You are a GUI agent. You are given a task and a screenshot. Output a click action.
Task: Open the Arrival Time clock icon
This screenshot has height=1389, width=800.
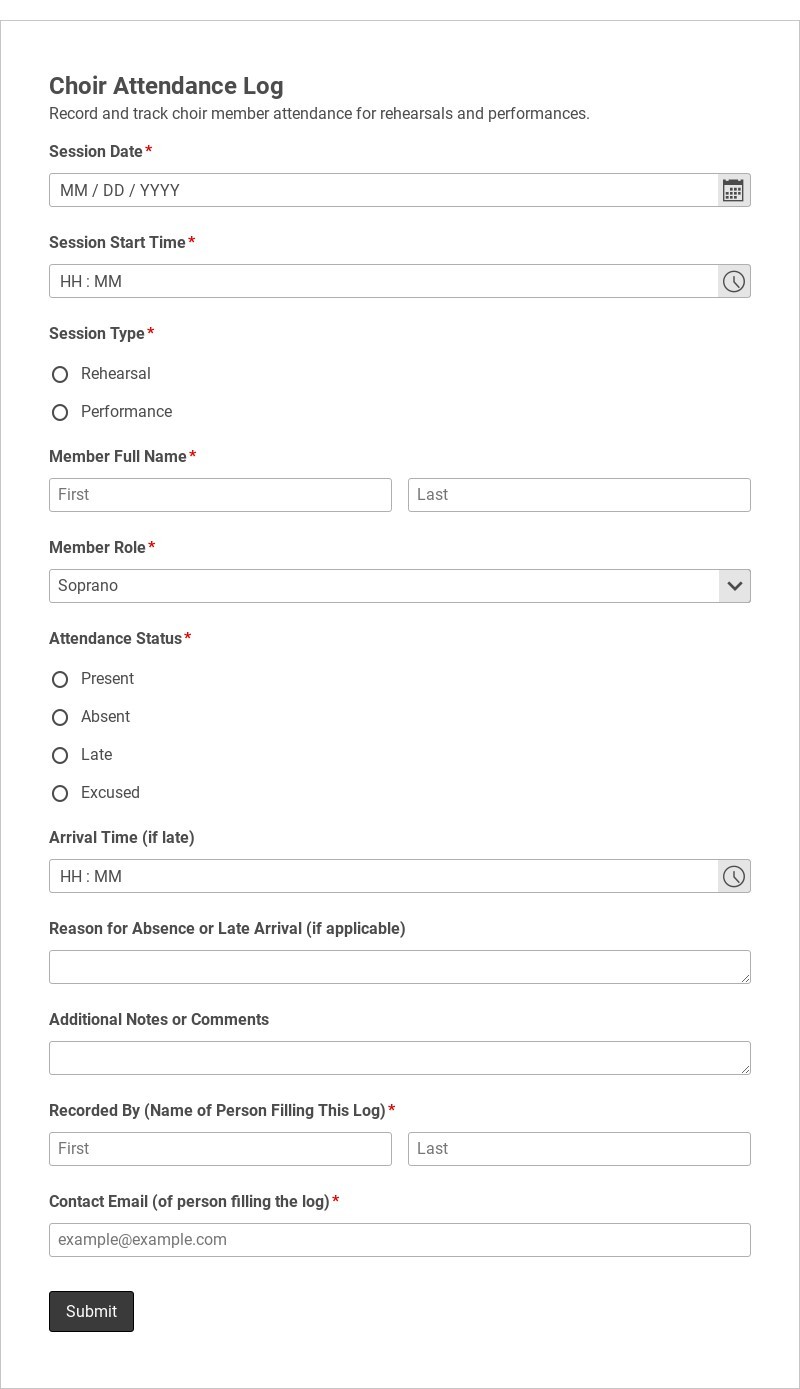pos(734,876)
